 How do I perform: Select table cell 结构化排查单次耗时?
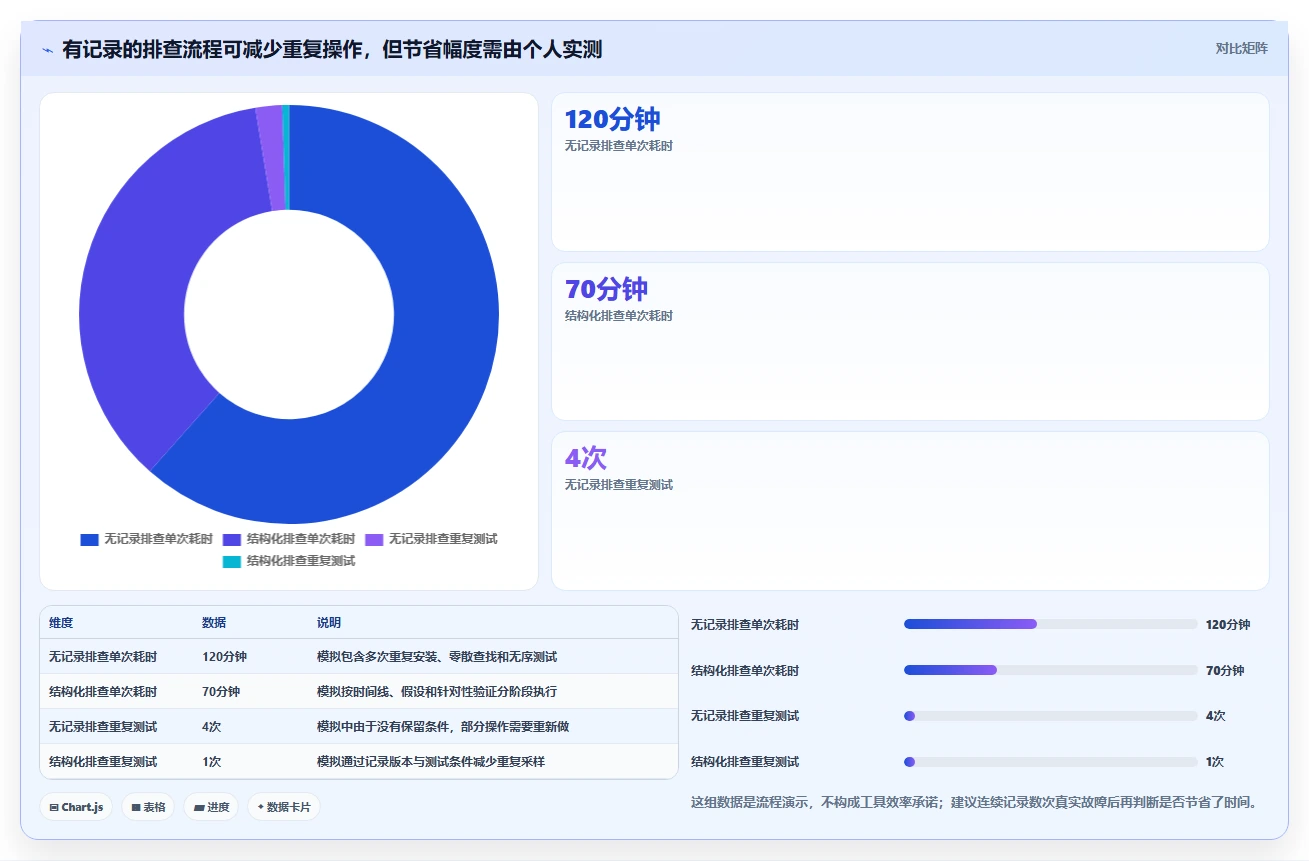[103, 692]
